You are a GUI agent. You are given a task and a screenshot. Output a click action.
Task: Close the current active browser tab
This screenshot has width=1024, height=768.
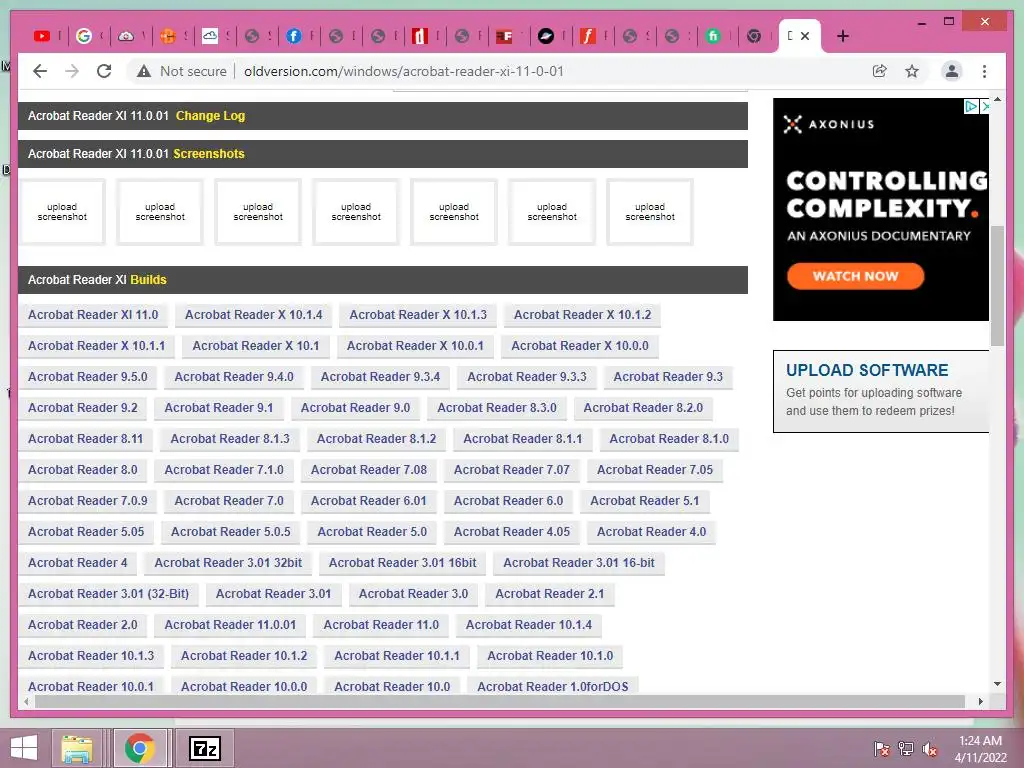point(805,37)
